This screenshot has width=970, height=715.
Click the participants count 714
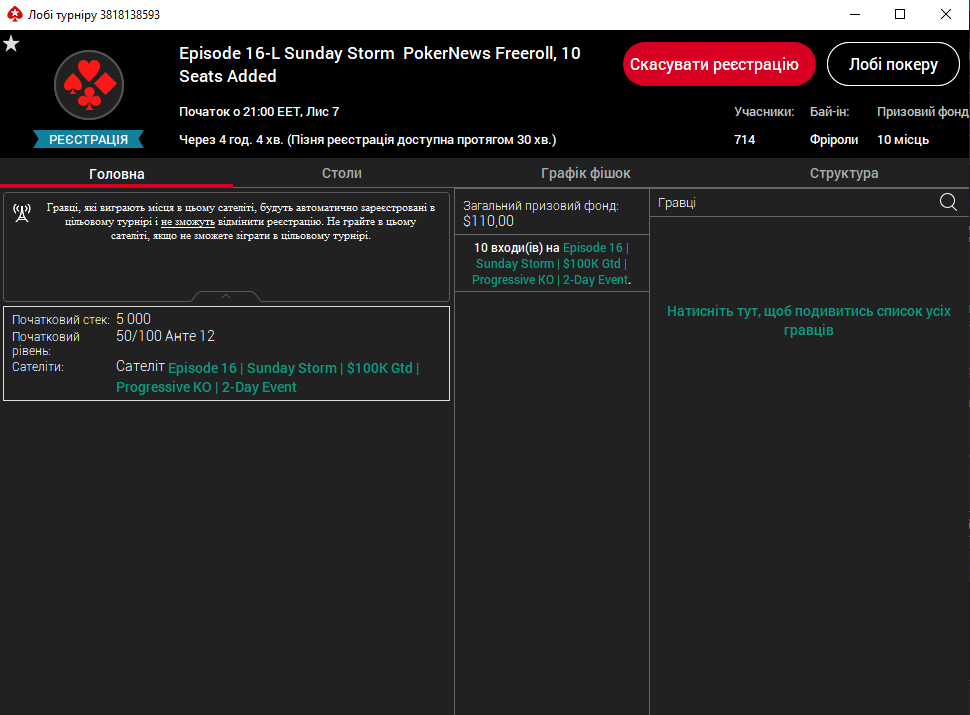pos(744,140)
